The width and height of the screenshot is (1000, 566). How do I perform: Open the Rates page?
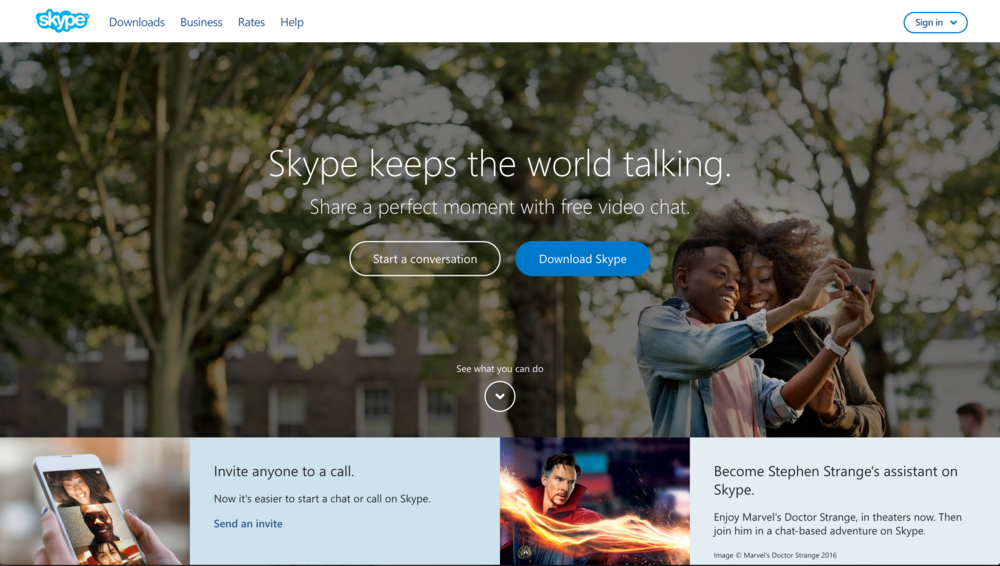pyautogui.click(x=251, y=22)
